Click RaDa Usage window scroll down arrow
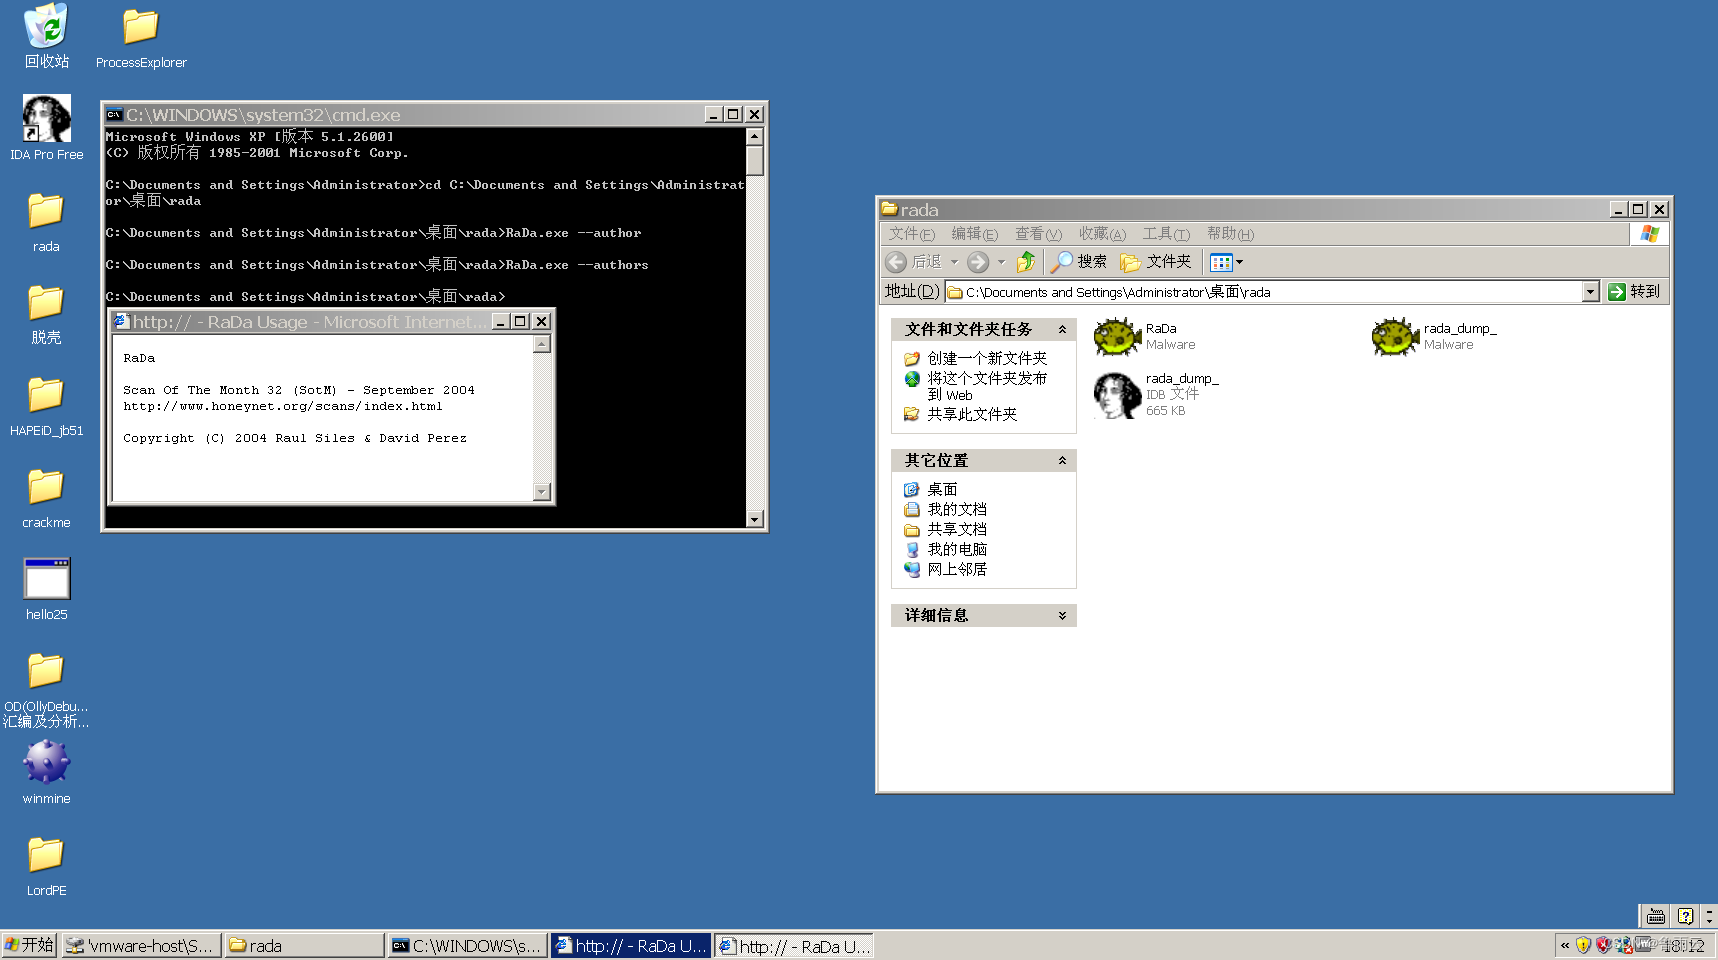Image resolution: width=1718 pixels, height=960 pixels. click(x=542, y=492)
